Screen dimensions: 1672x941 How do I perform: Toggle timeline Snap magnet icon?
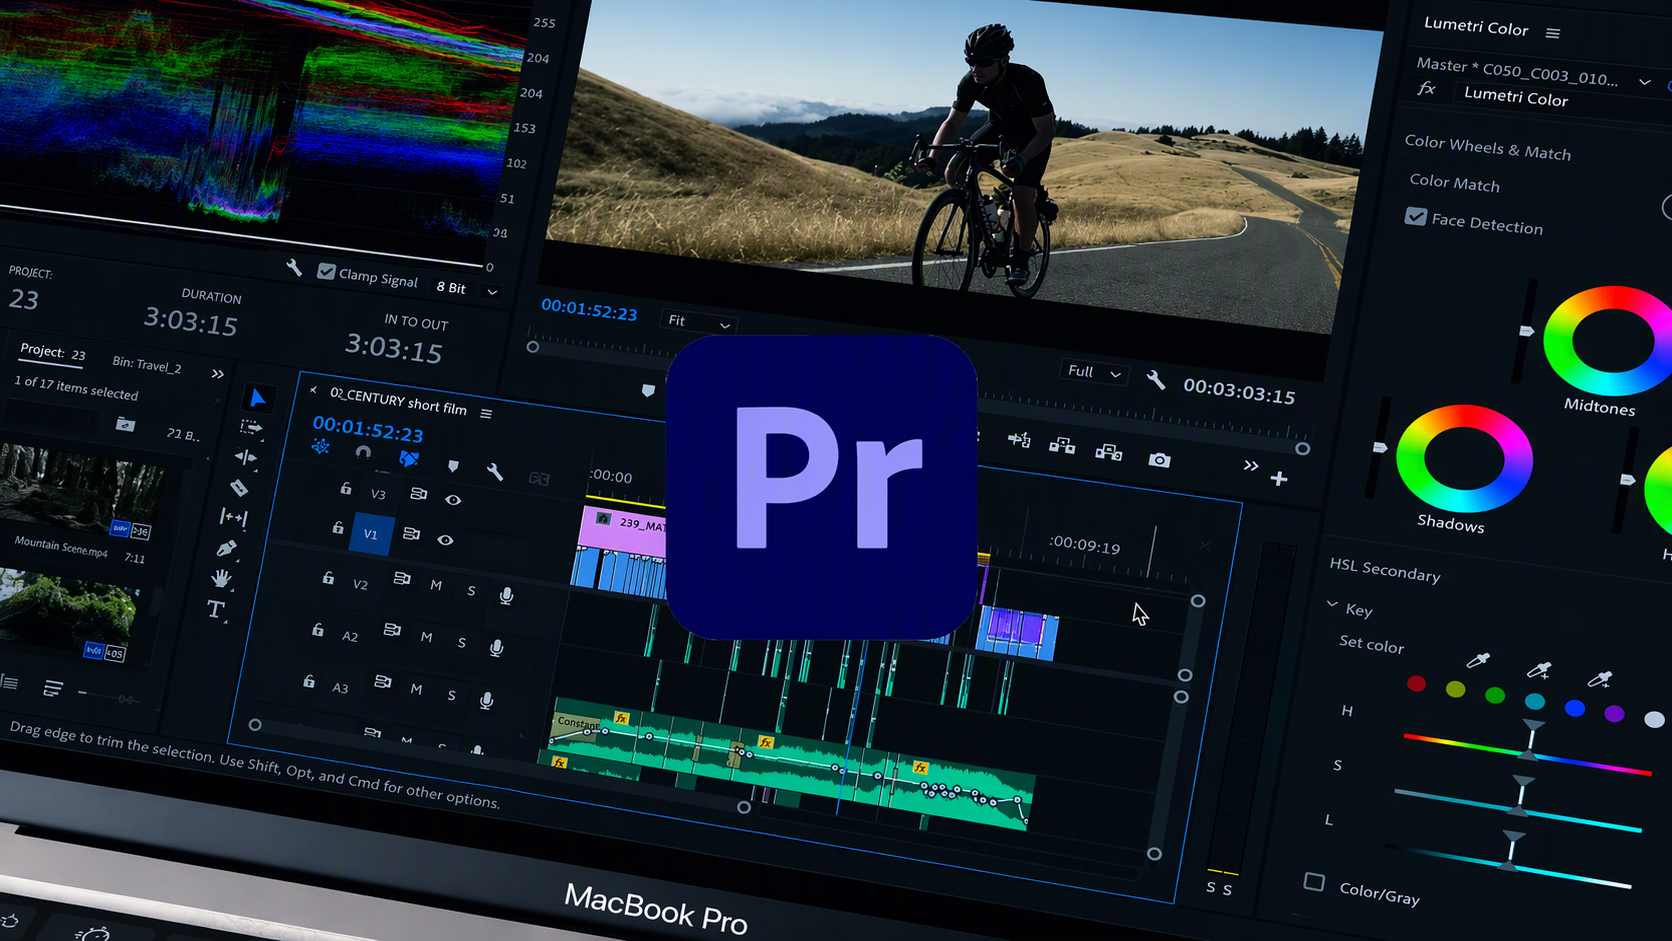[x=363, y=453]
